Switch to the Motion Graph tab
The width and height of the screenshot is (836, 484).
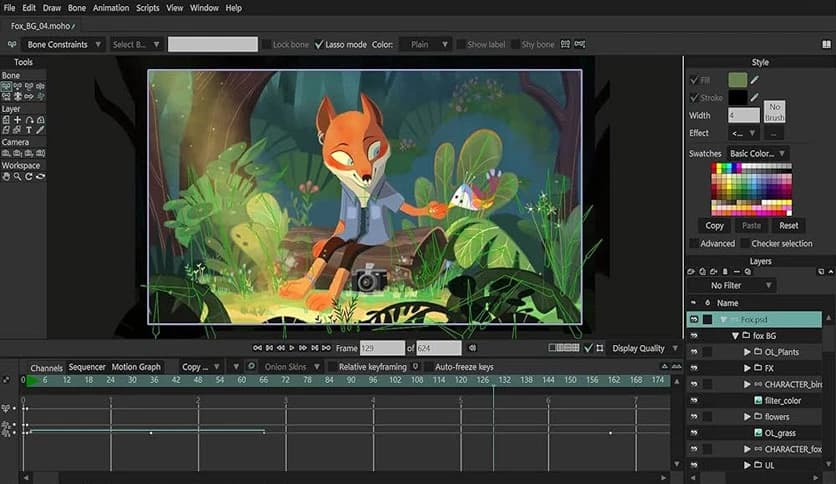point(136,367)
